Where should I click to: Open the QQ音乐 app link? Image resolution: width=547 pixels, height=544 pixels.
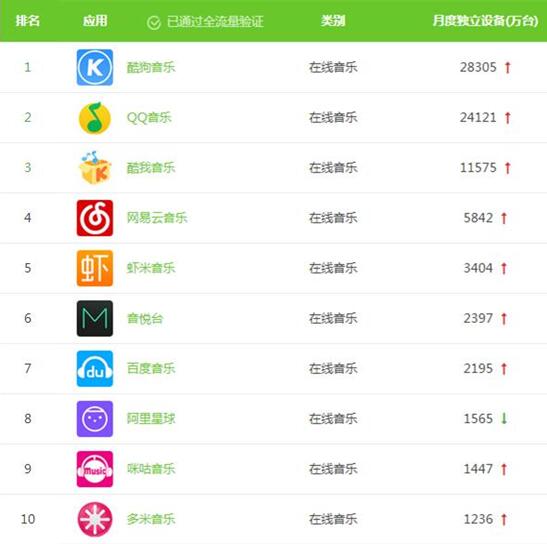pyautogui.click(x=149, y=118)
